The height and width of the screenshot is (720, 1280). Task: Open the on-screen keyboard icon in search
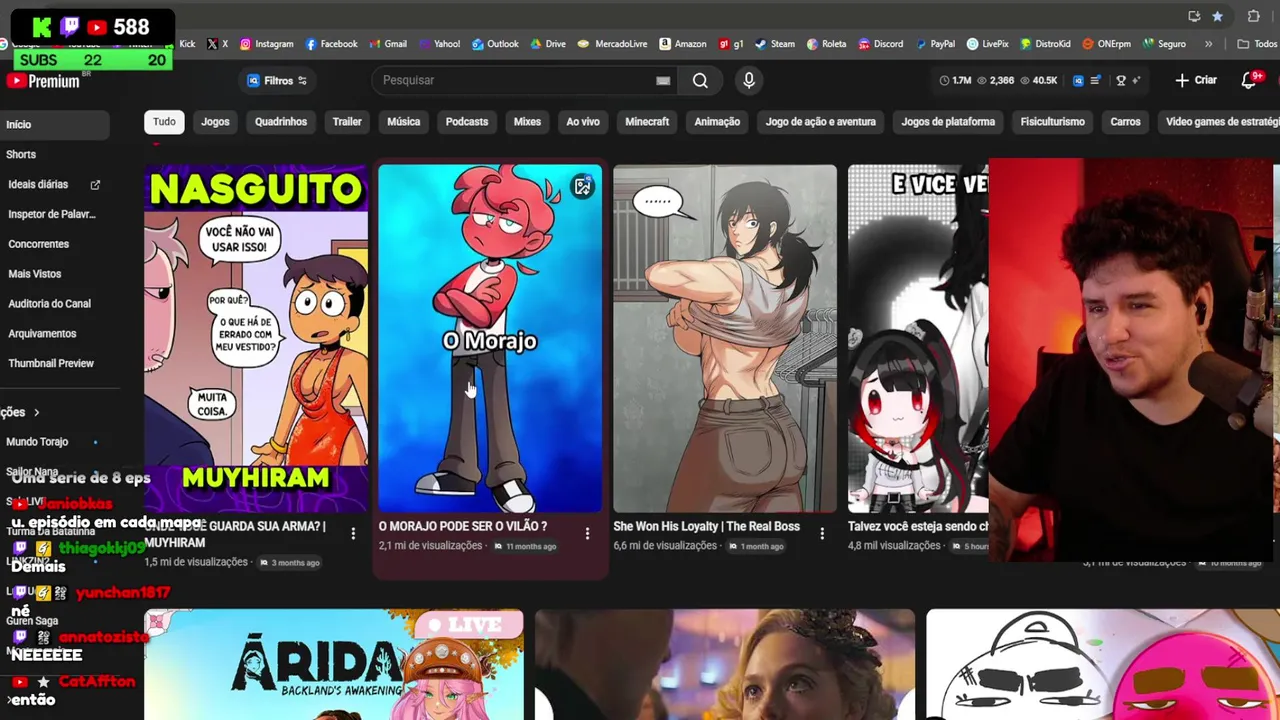tap(663, 80)
